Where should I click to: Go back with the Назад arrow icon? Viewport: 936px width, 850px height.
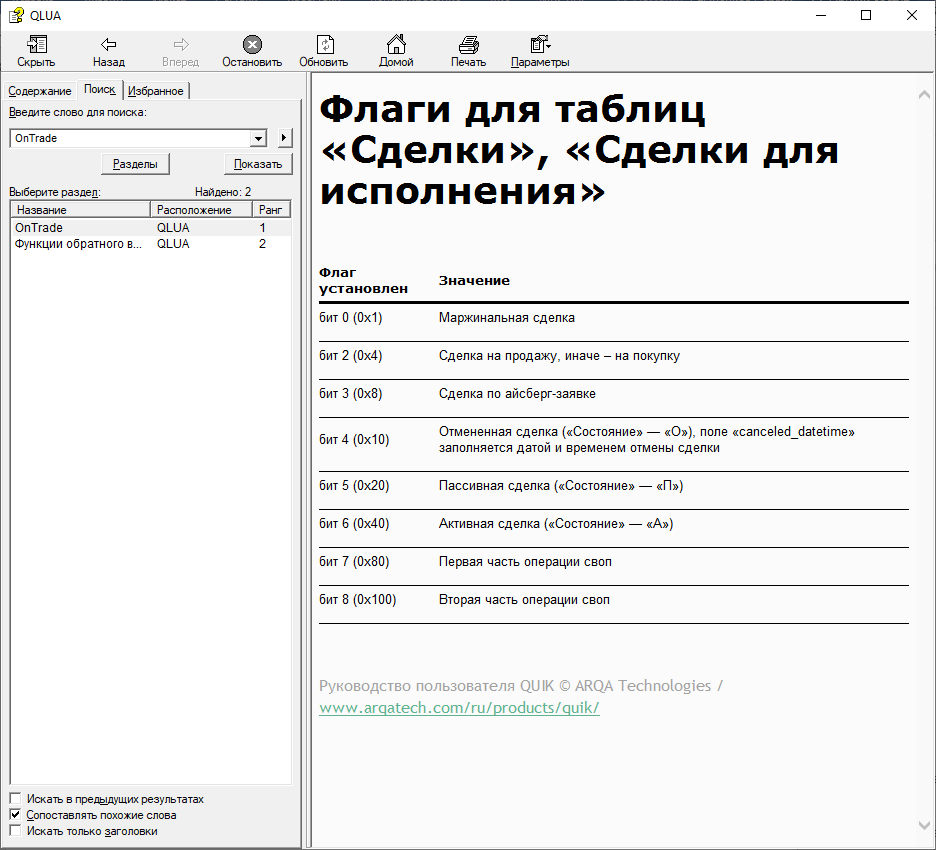point(109,45)
